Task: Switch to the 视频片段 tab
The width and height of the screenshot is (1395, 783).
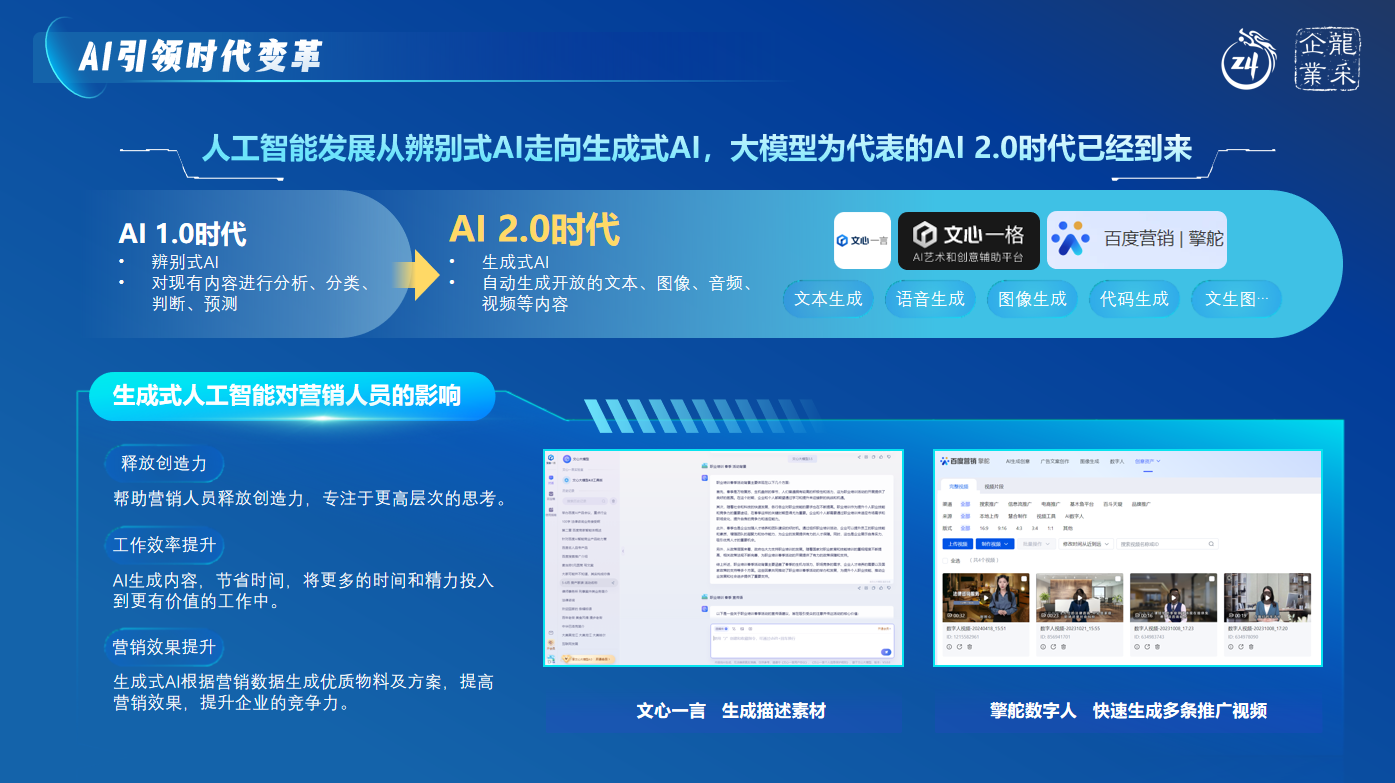Action: coord(994,486)
